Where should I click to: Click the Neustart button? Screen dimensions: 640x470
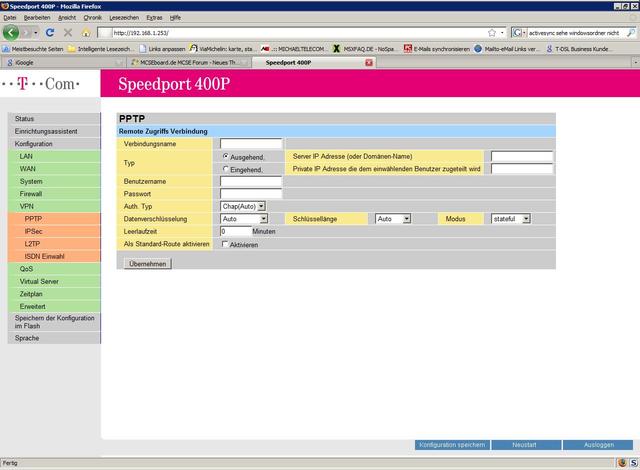click(x=526, y=445)
